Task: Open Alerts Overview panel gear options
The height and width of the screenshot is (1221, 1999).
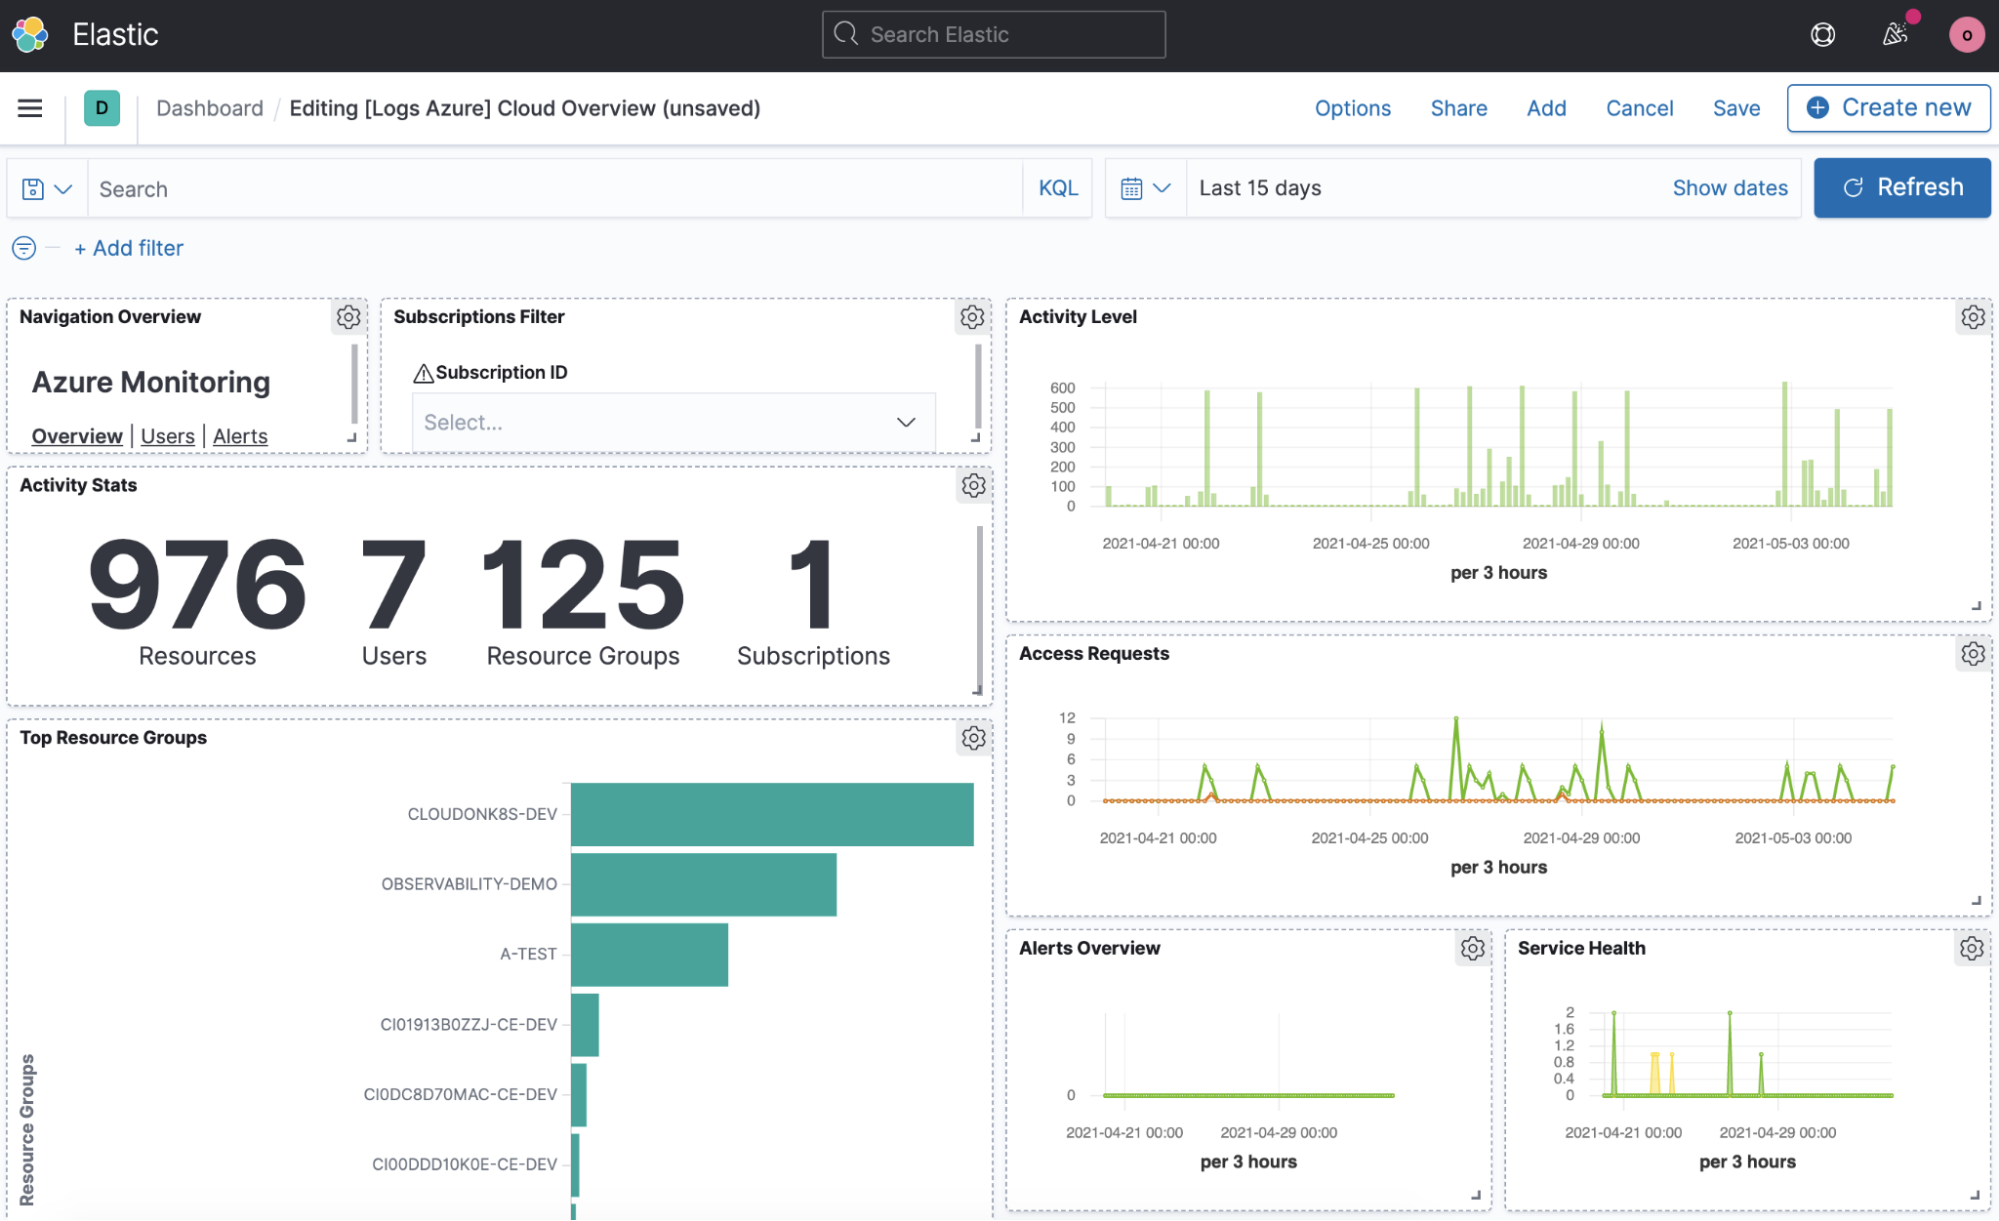Action: tap(1472, 948)
